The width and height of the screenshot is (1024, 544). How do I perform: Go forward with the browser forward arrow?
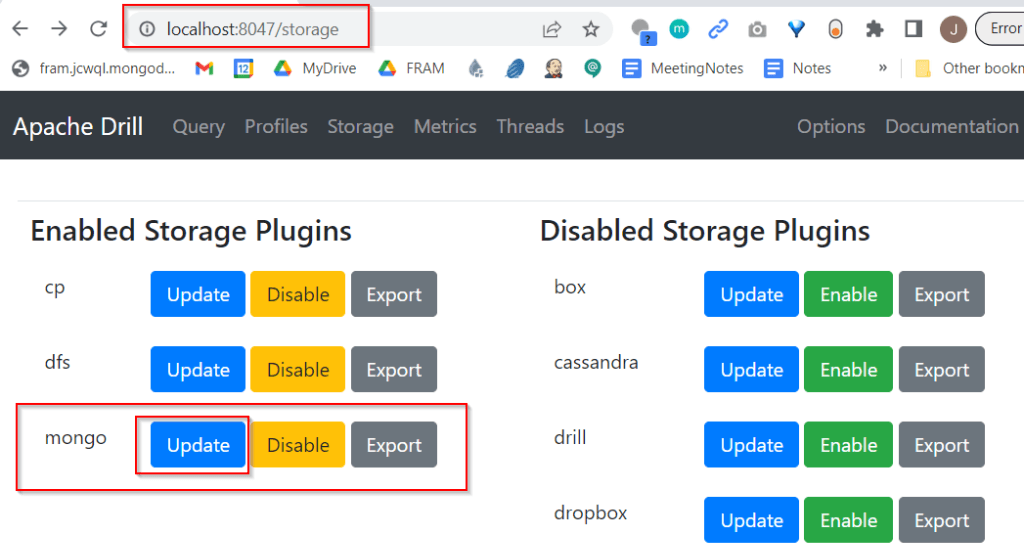(x=59, y=29)
